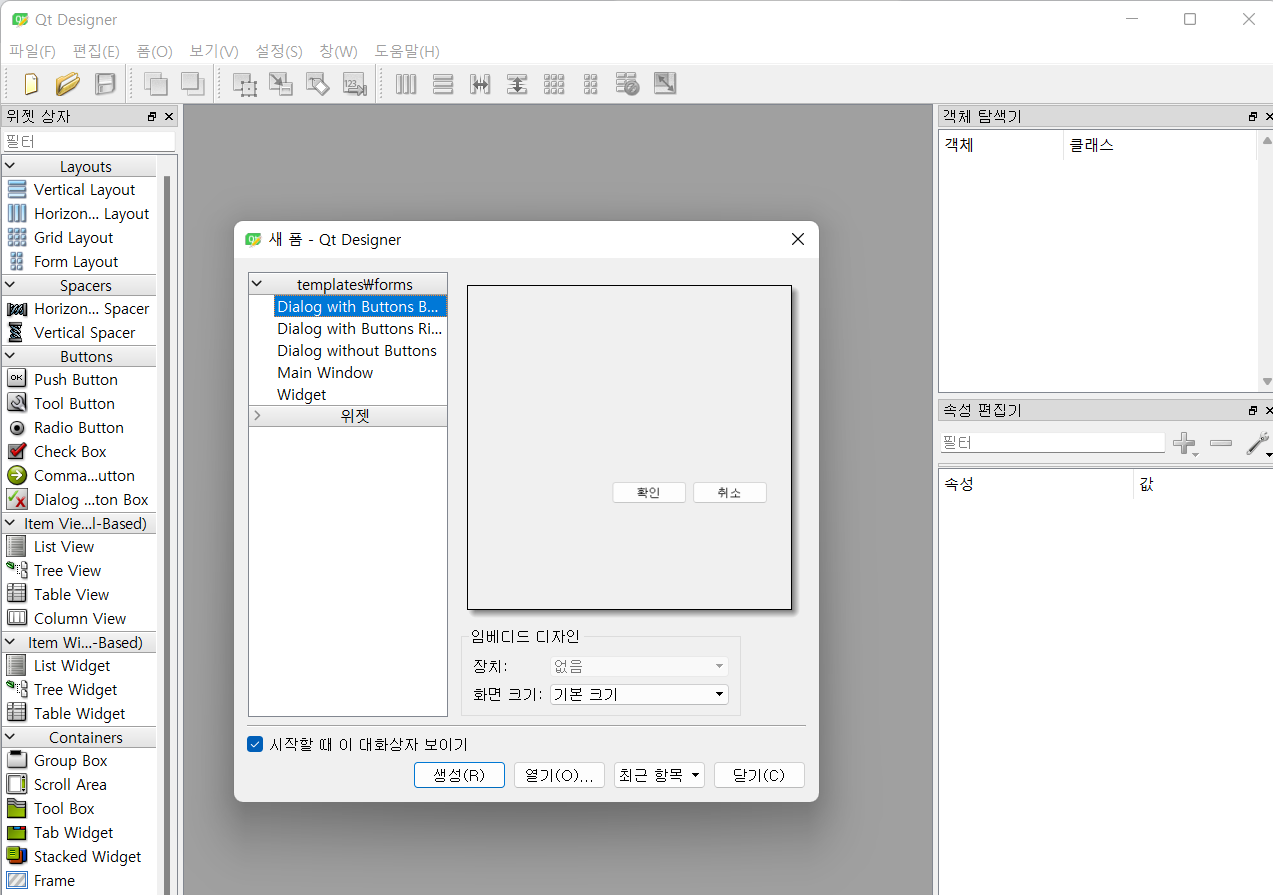This screenshot has width=1273, height=895.
Task: Open the 창(W) menu
Action: pyautogui.click(x=338, y=51)
